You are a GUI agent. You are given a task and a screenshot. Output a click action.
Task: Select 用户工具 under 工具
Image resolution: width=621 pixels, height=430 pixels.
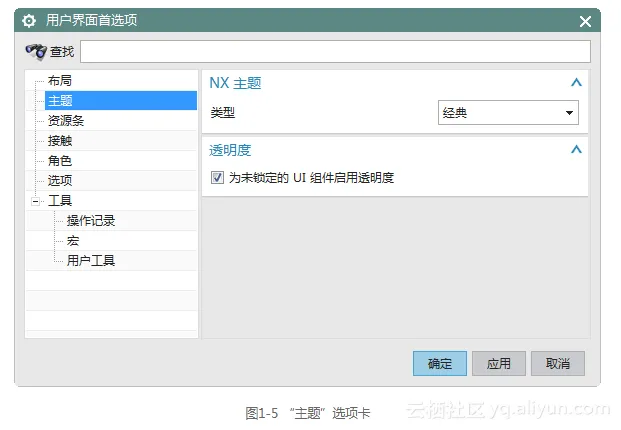click(91, 261)
